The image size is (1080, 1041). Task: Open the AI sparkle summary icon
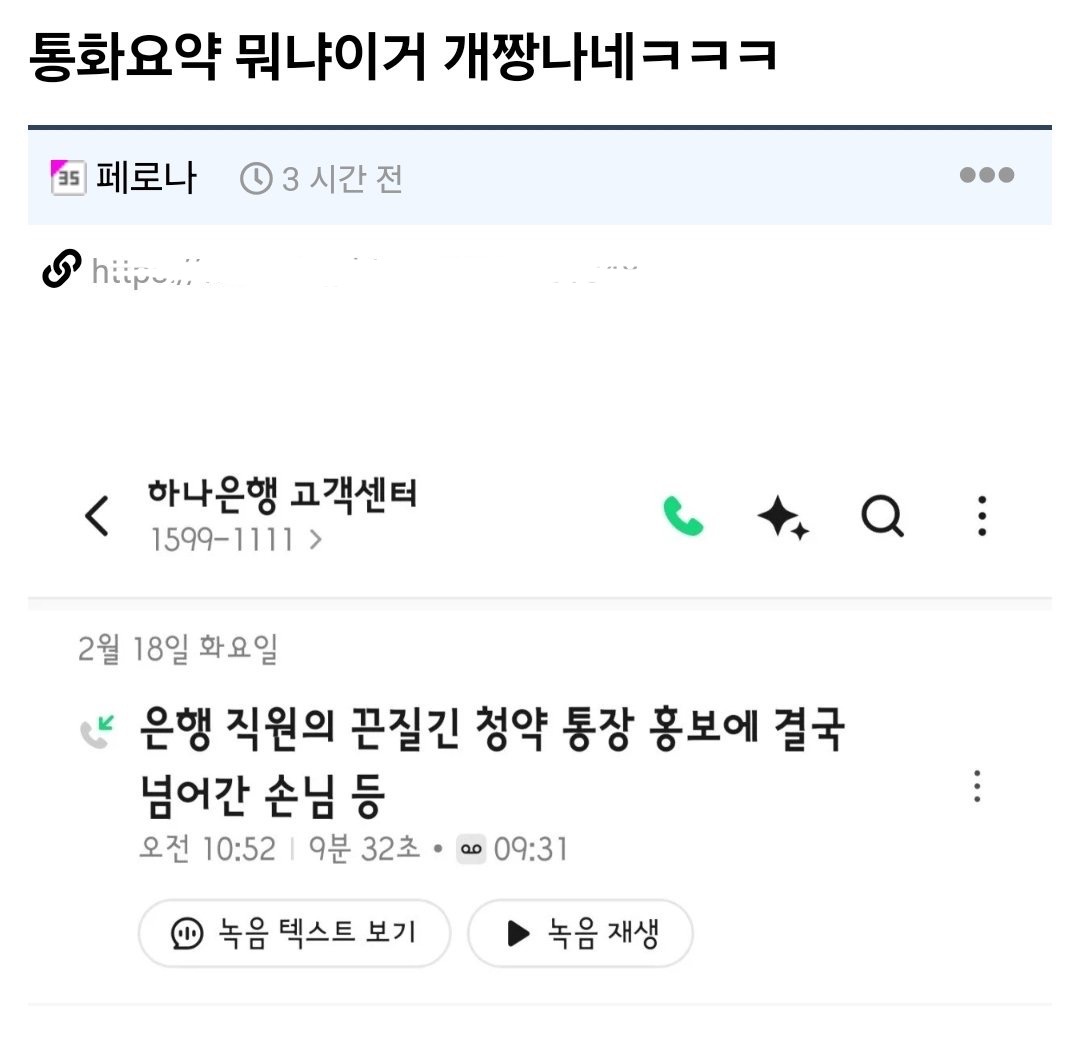click(x=782, y=517)
